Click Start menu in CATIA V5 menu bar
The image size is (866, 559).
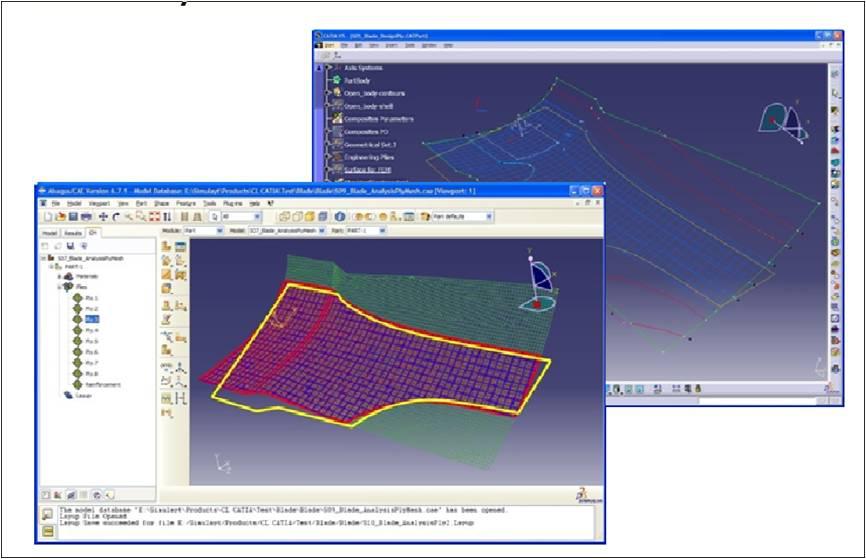329,45
